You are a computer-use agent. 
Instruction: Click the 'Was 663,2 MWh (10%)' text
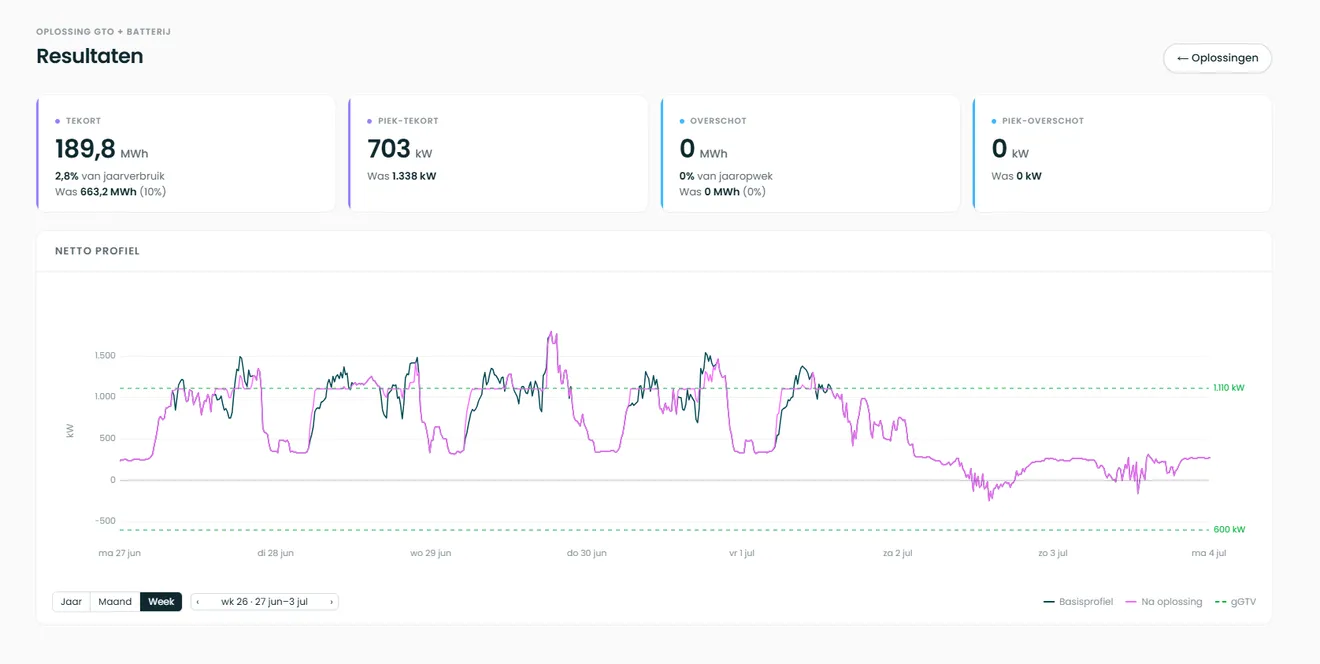click(x=110, y=191)
